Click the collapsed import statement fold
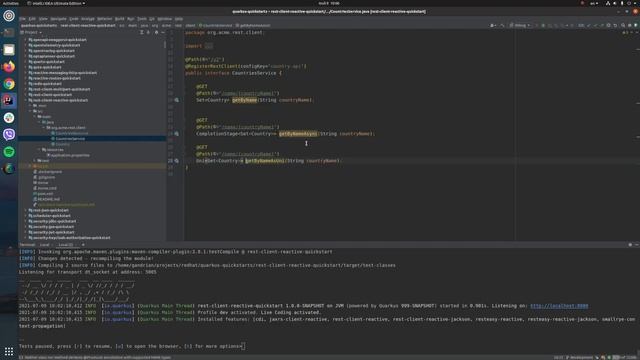Screen dimensions: 640x360 point(209,46)
